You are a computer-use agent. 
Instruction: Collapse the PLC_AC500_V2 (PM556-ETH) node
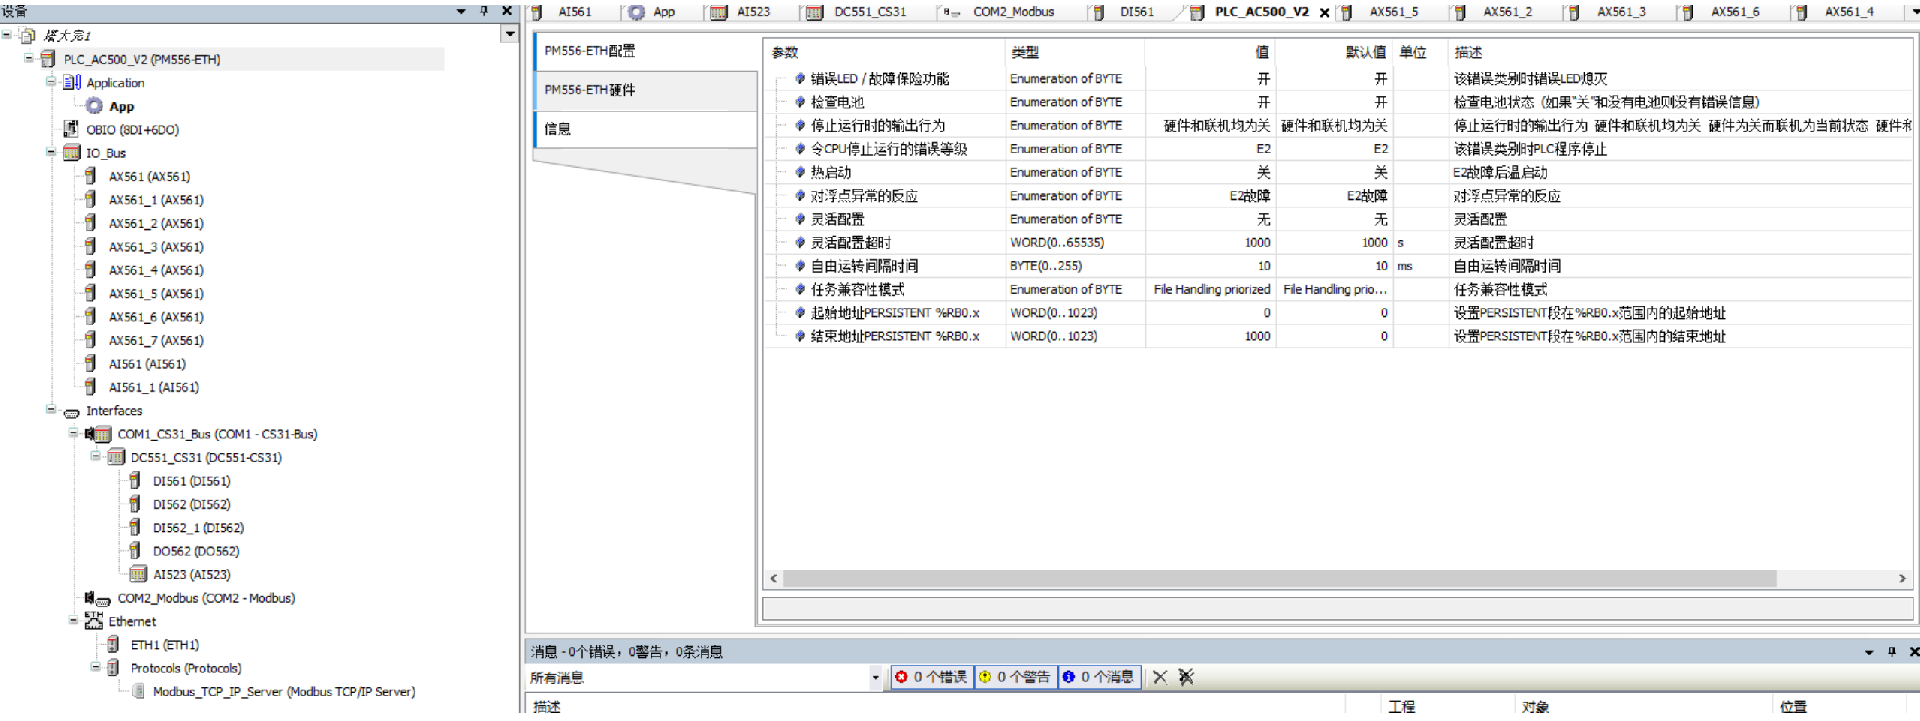point(30,59)
